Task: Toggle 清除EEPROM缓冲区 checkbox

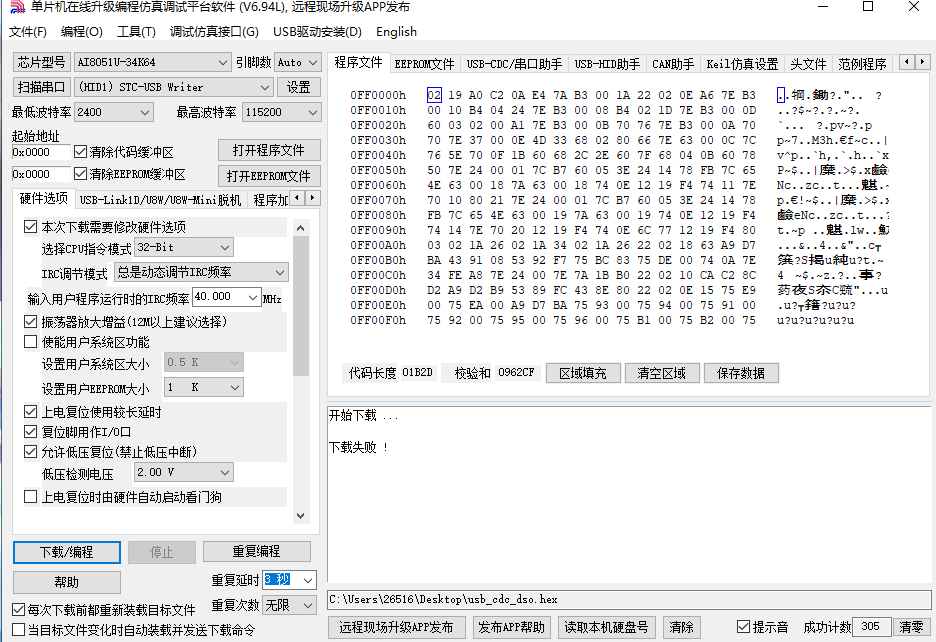Action: click(81, 174)
